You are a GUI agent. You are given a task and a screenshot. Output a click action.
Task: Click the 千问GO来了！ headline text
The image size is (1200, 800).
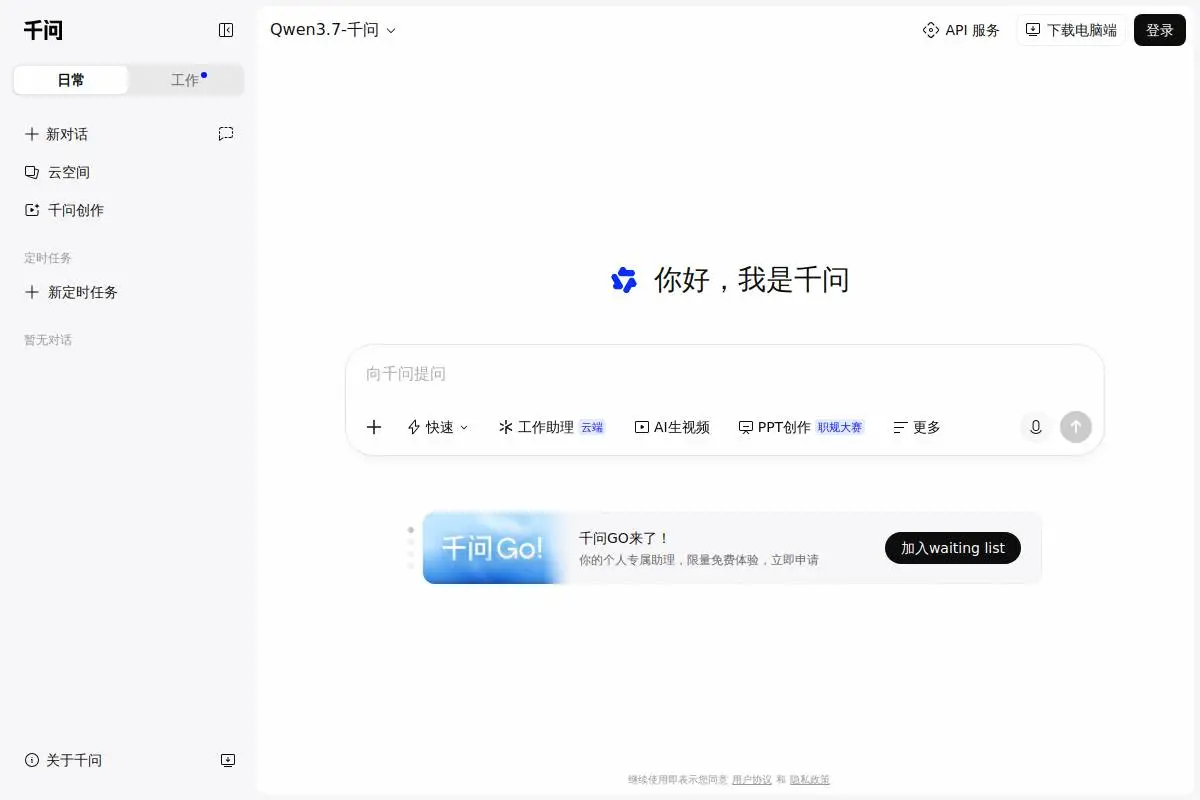pyautogui.click(x=624, y=538)
